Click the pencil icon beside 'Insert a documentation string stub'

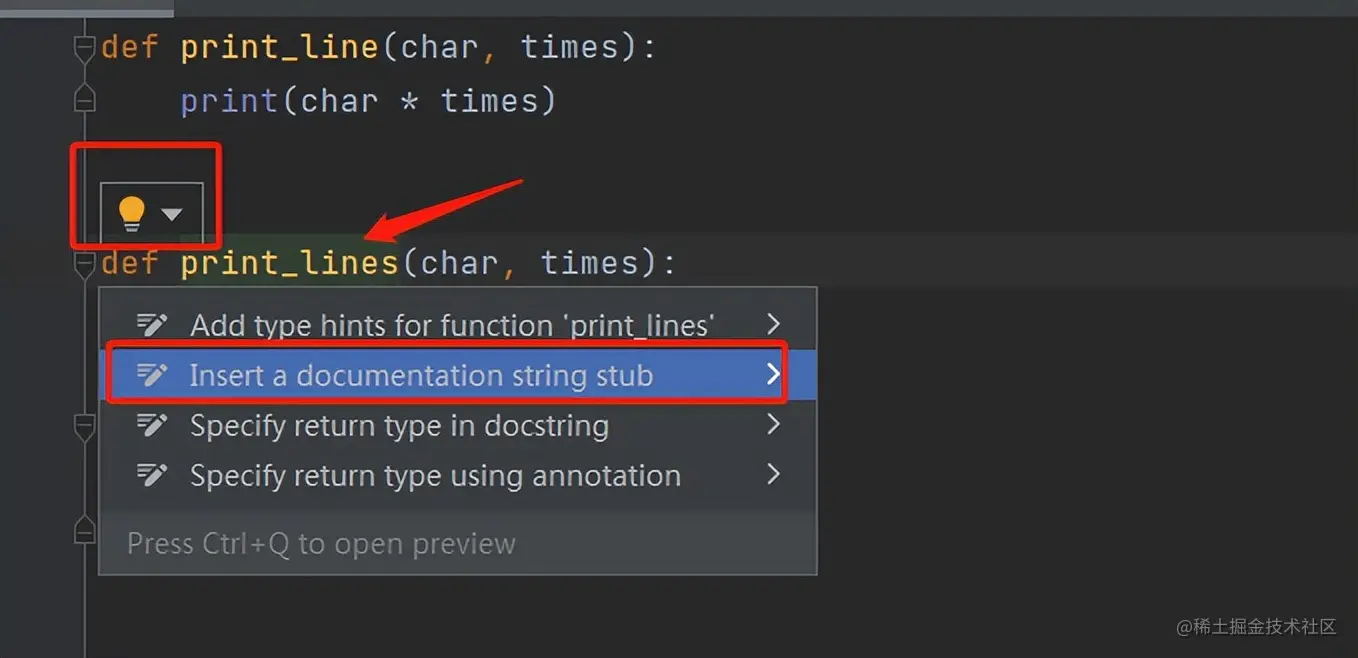152,374
